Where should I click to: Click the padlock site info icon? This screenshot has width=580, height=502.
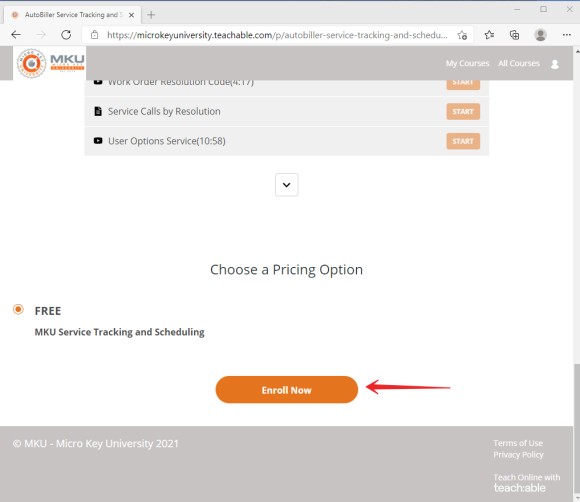(95, 35)
